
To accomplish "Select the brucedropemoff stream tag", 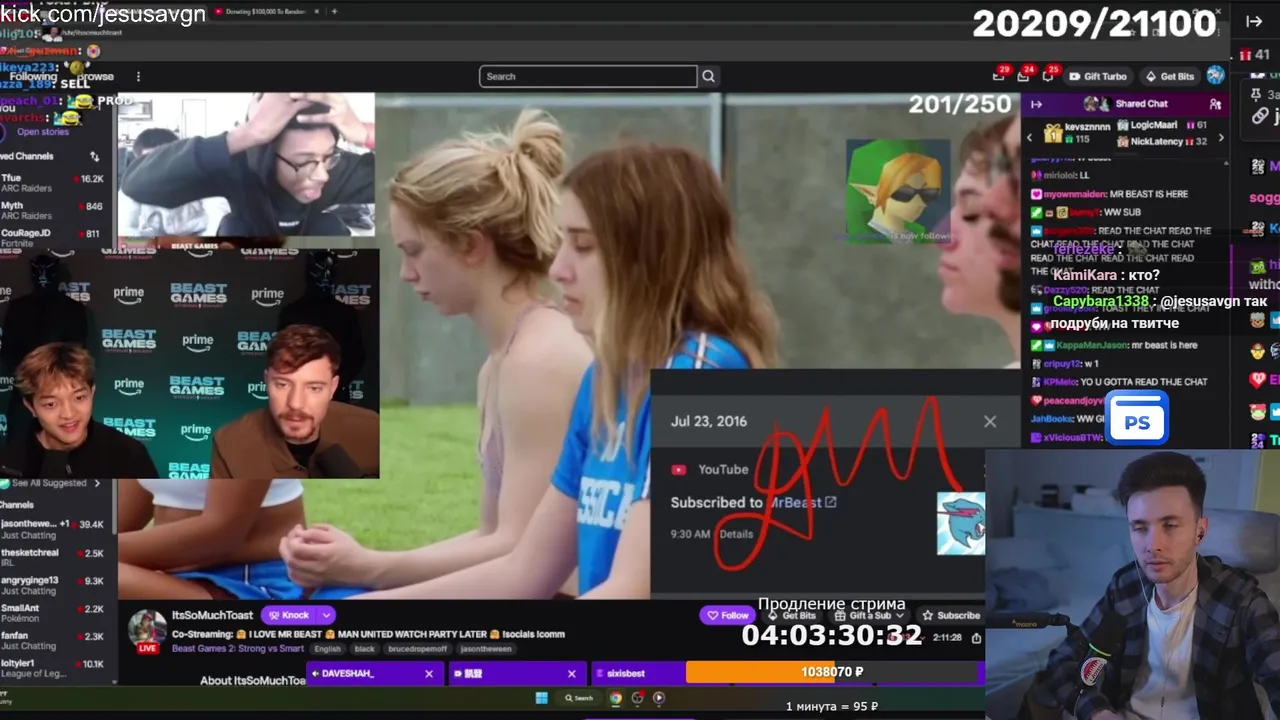I will [x=418, y=649].
